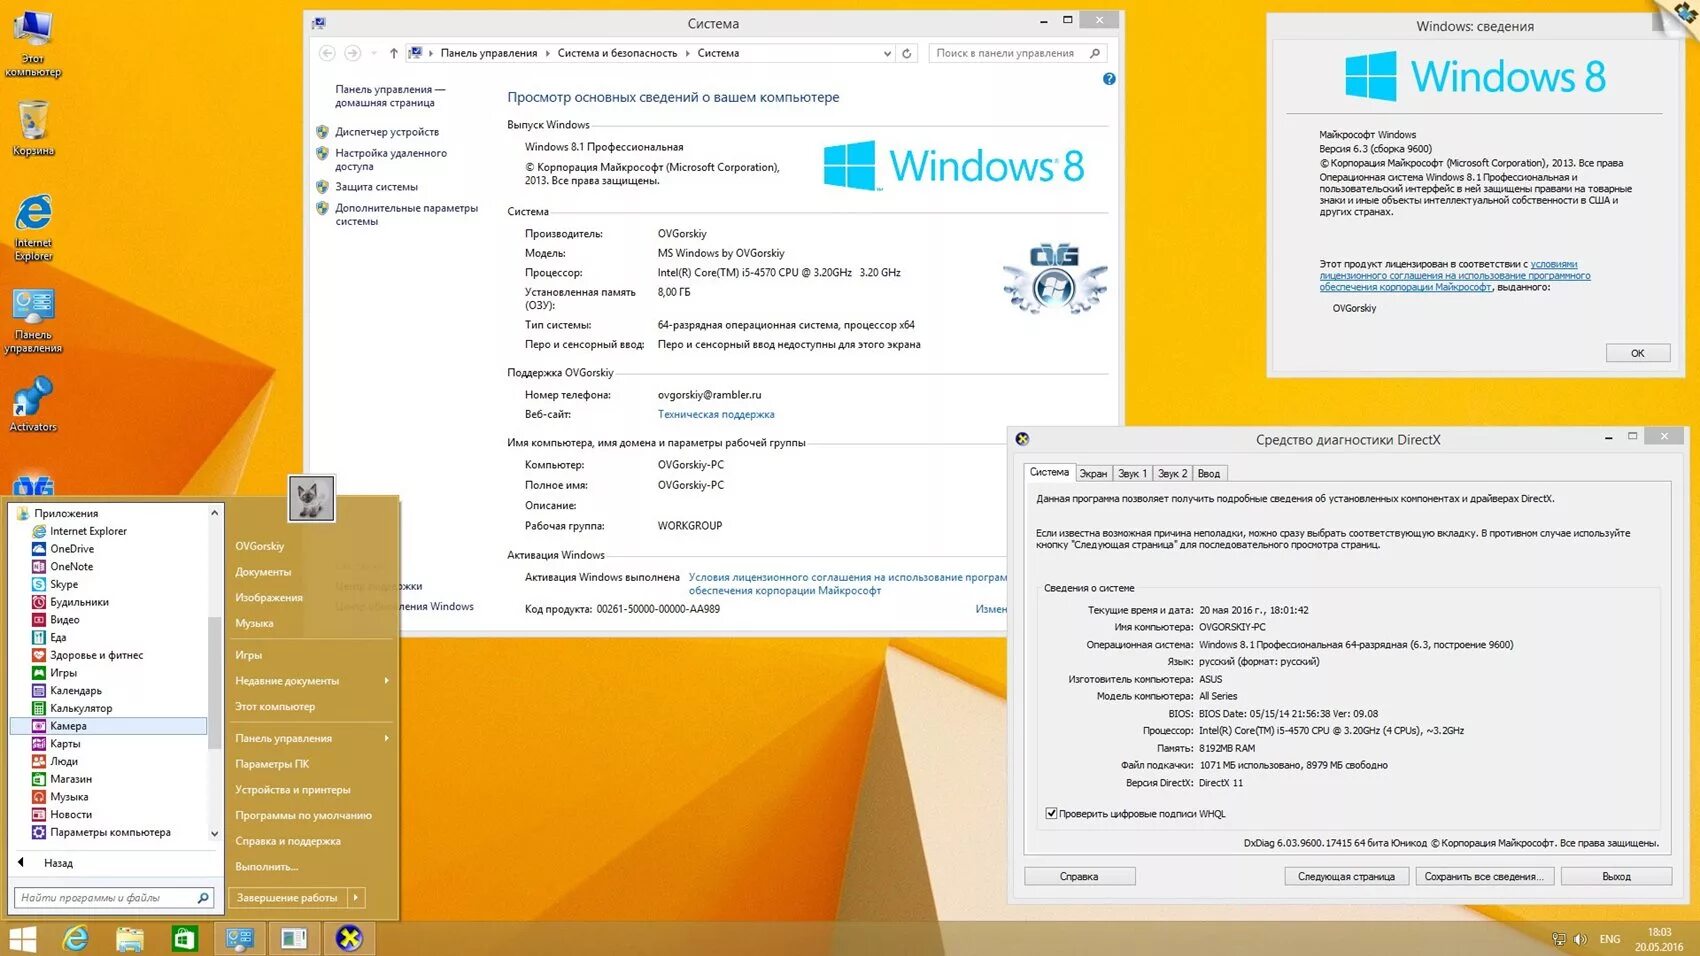Viewport: 1700px width, 956px height.
Task: Click OK in Windows: сведения dialog
Action: point(1638,353)
